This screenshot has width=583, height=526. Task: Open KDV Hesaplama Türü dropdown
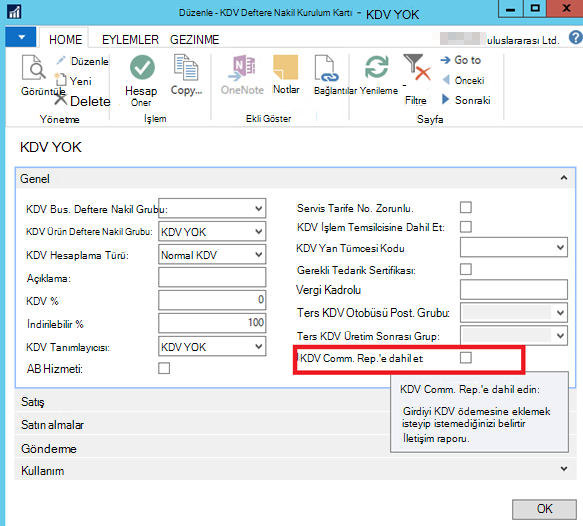click(259, 255)
